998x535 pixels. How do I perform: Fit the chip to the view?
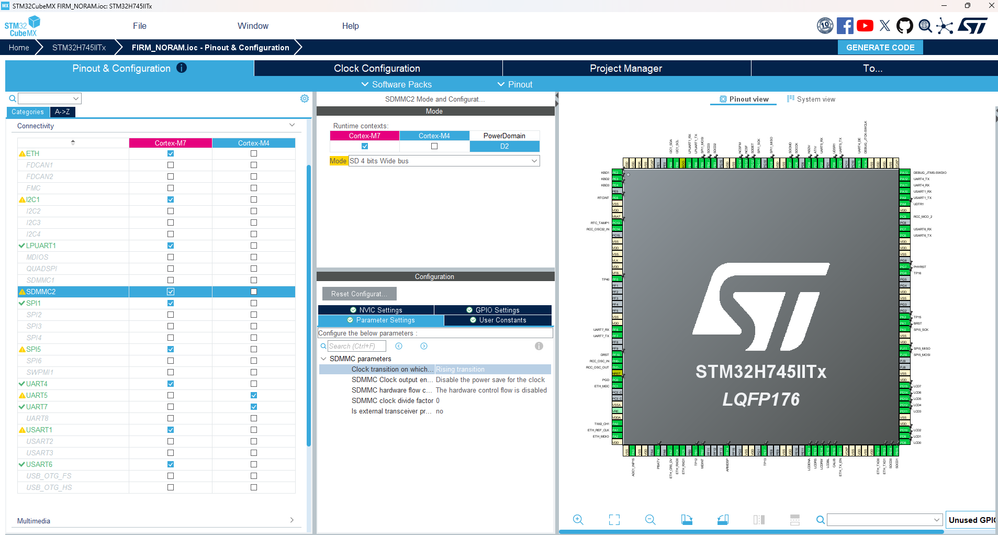pyautogui.click(x=614, y=520)
